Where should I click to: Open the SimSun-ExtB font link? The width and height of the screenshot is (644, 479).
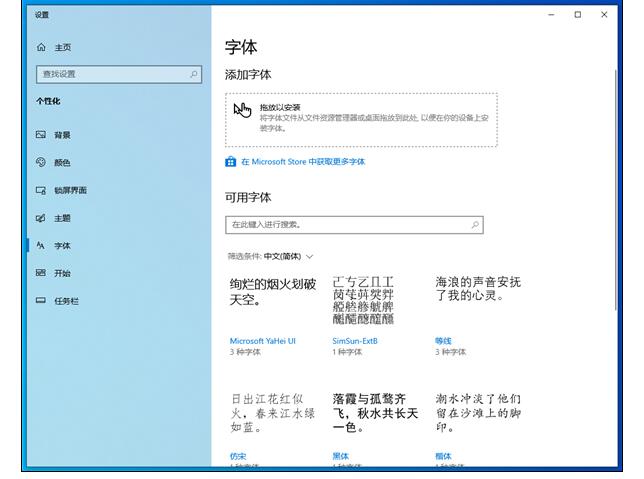[x=355, y=341]
